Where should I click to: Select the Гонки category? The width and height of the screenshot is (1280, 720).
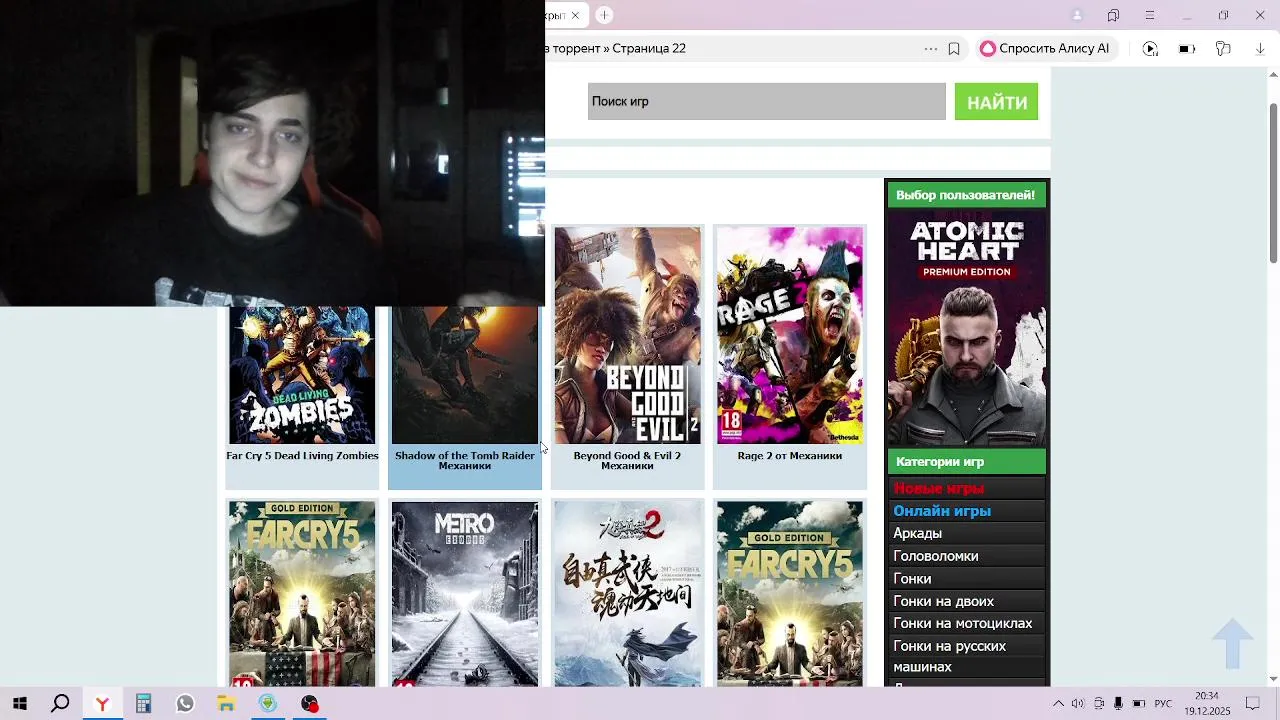pyautogui.click(x=912, y=579)
